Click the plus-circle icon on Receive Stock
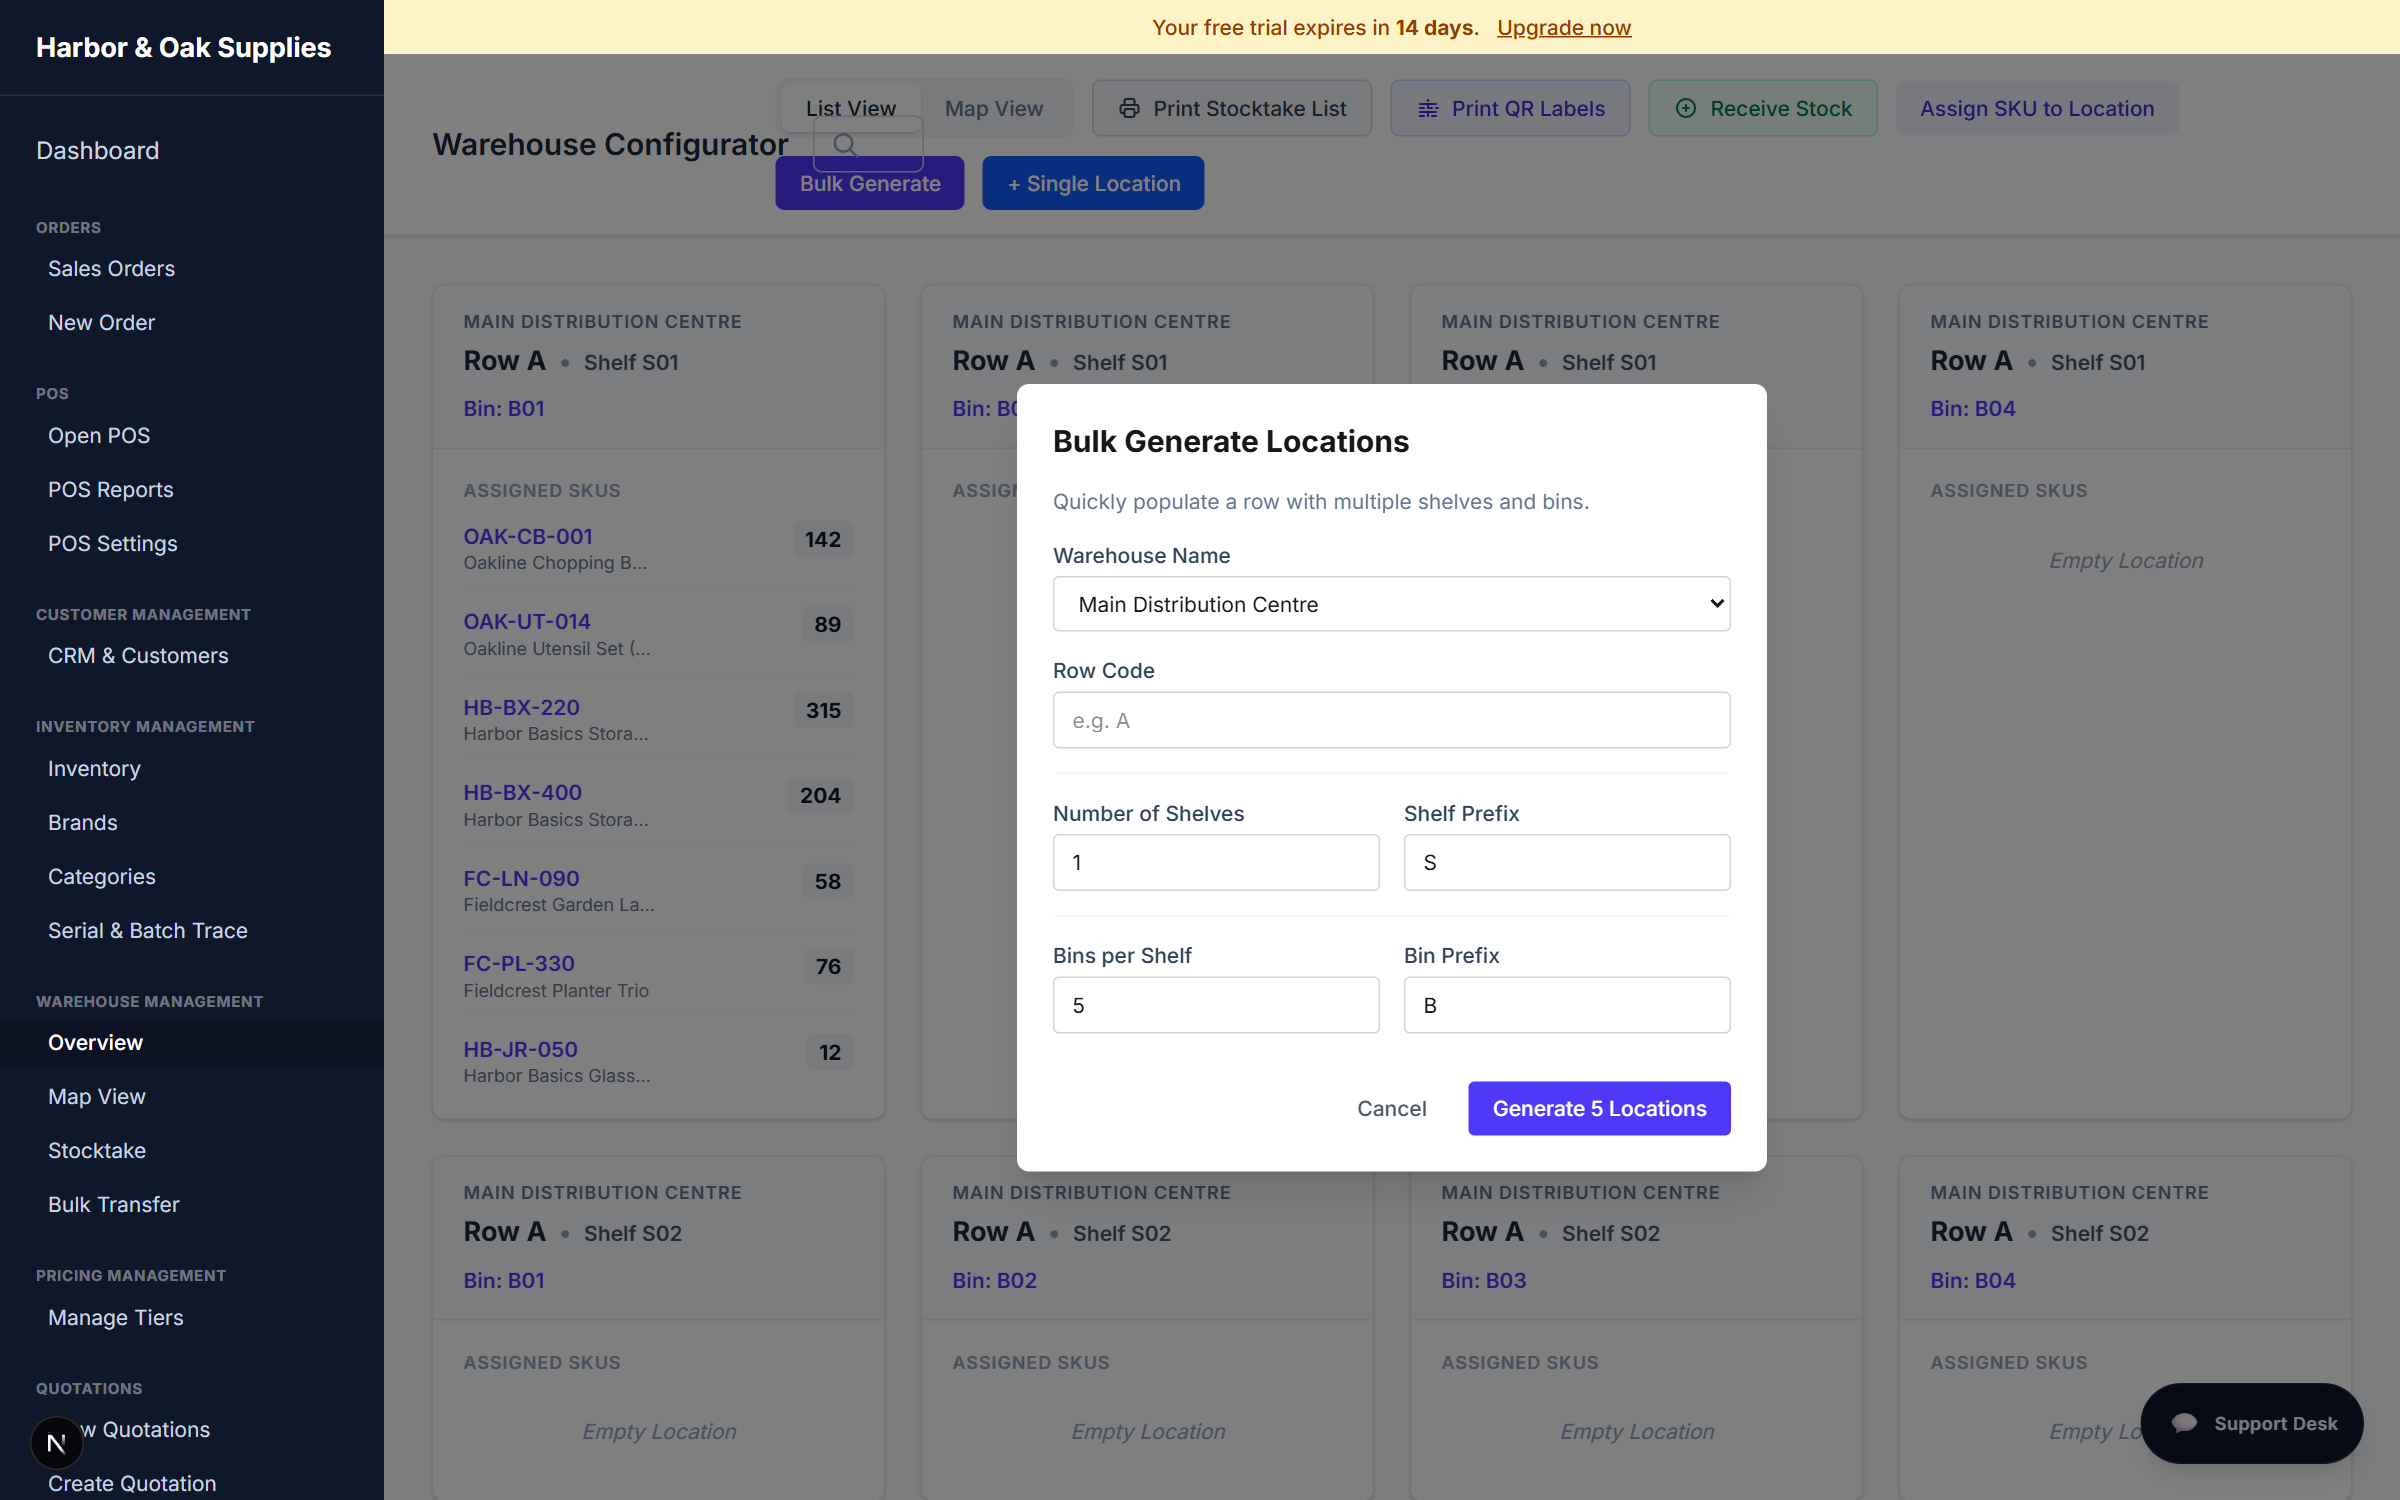This screenshot has width=2400, height=1500. click(1686, 108)
